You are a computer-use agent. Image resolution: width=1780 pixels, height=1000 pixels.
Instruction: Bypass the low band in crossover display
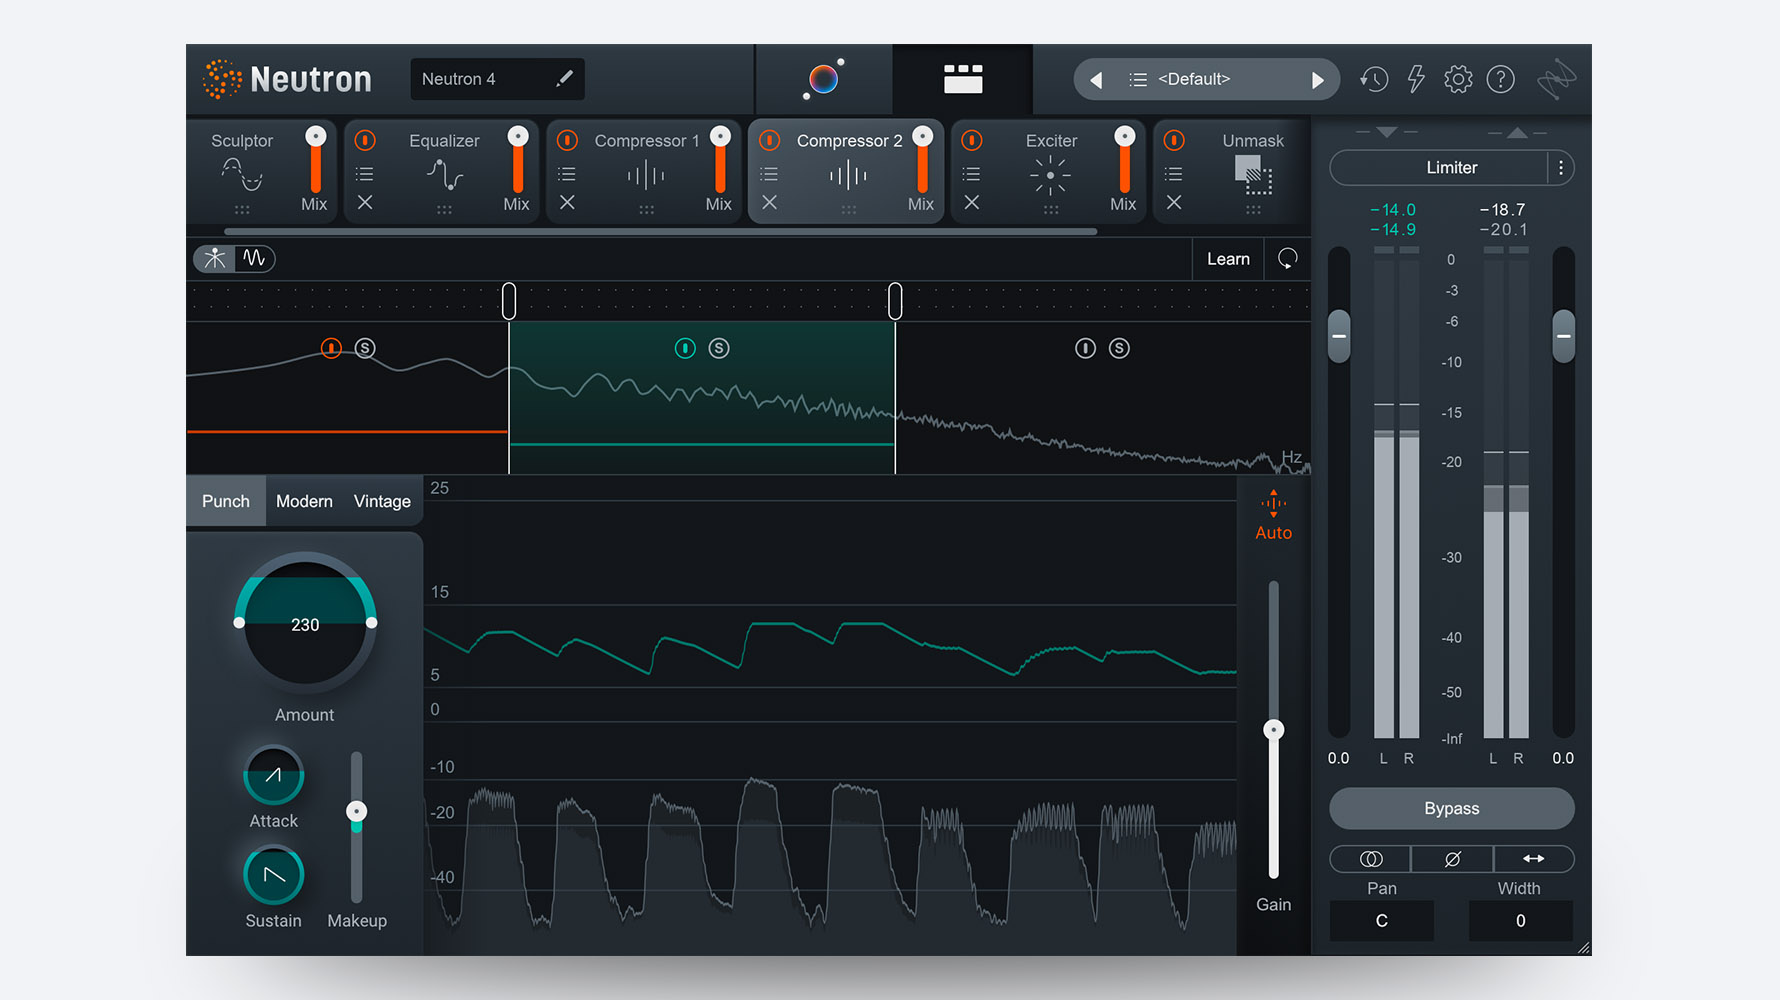coord(331,348)
